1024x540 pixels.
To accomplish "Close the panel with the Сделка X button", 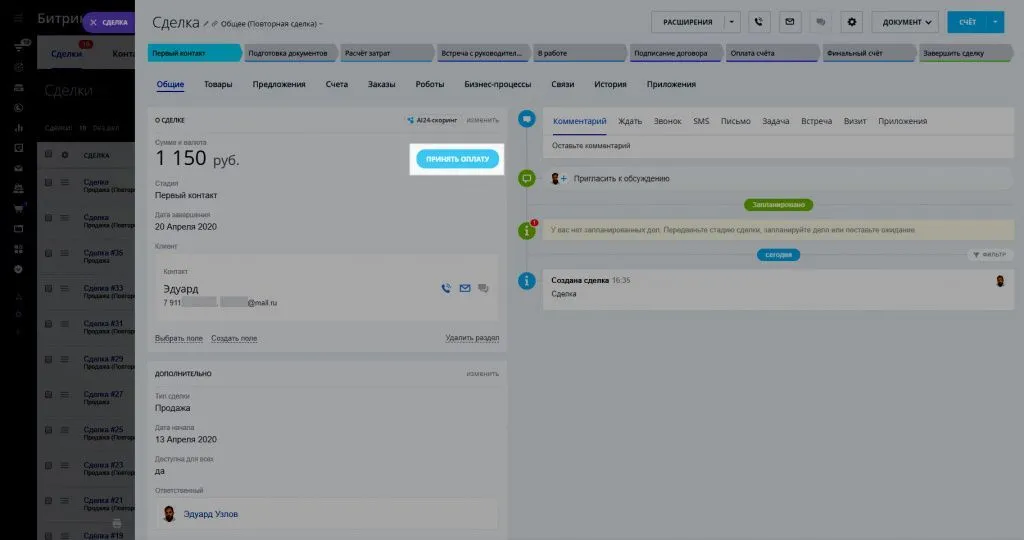I will 93,22.
